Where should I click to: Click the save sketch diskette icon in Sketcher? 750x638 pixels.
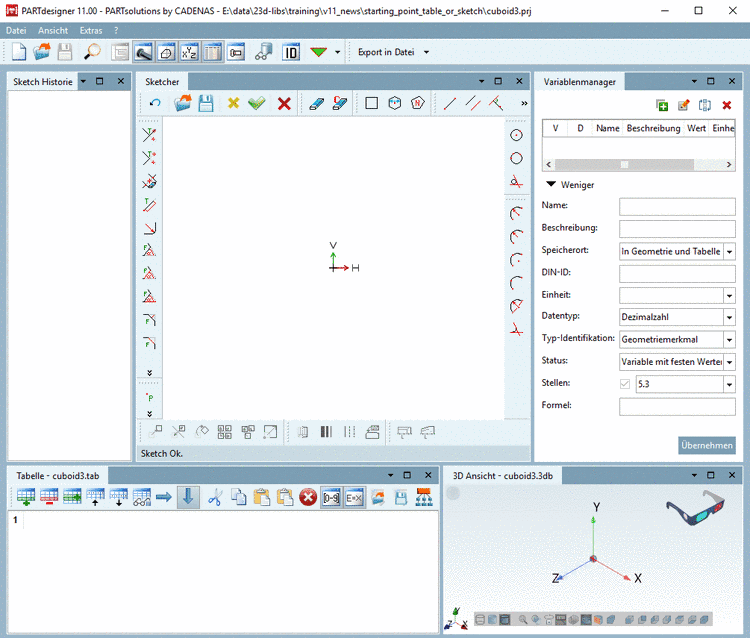(x=206, y=103)
